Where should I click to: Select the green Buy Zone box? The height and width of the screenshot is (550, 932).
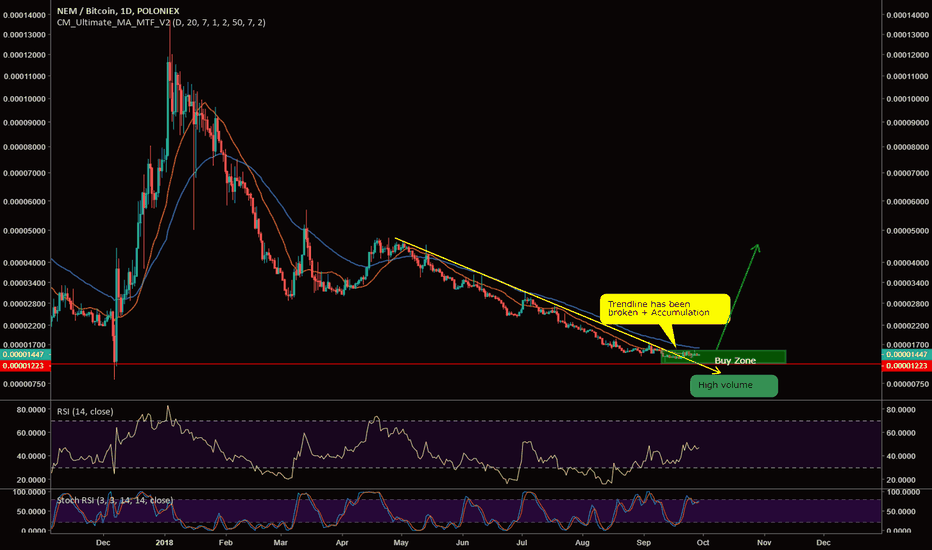click(723, 357)
